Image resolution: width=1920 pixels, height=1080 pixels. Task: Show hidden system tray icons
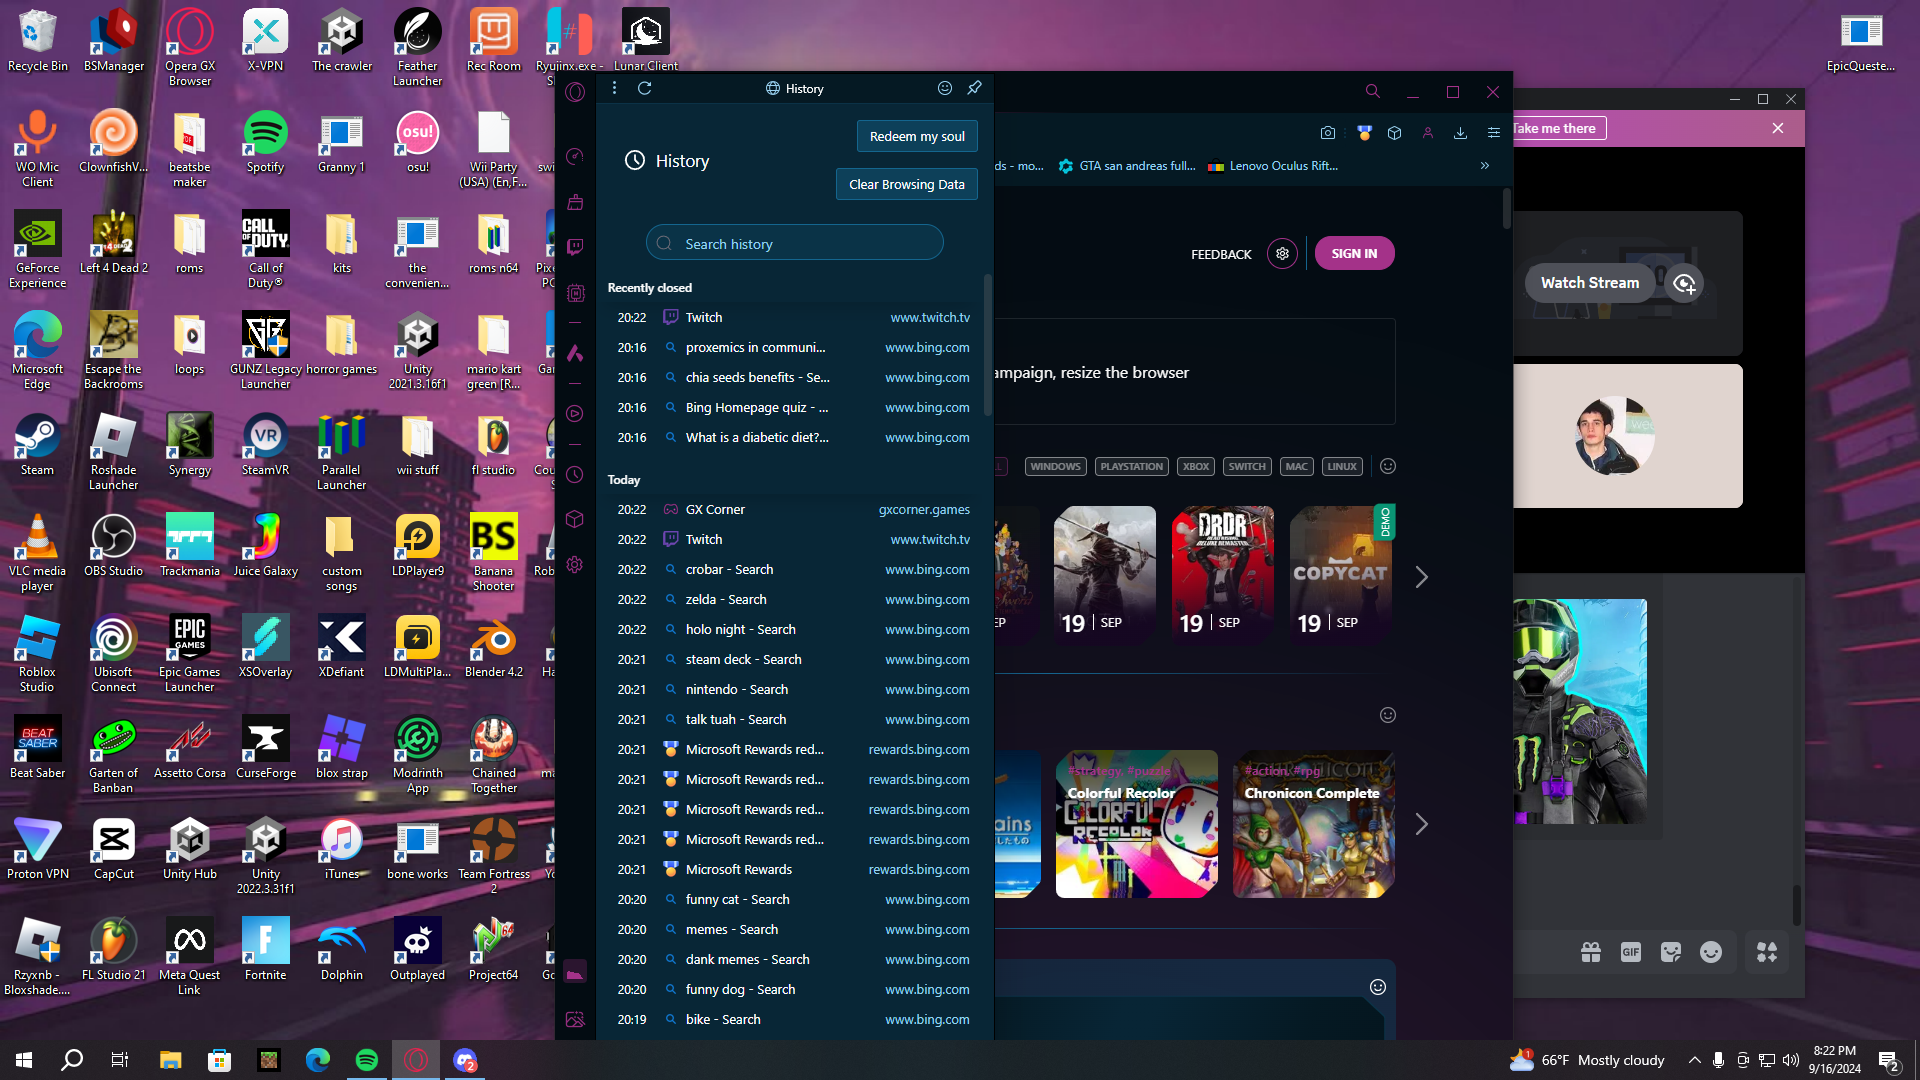coord(1694,1060)
